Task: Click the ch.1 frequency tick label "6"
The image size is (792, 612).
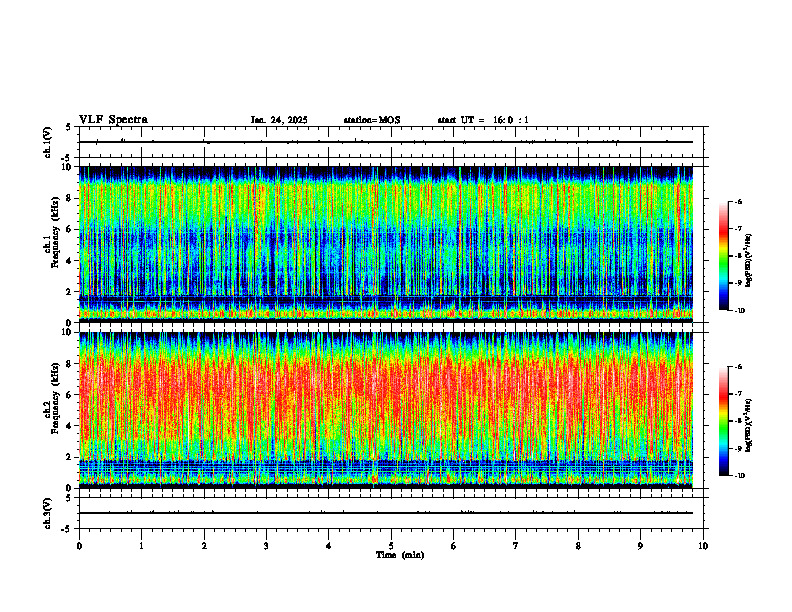Action: 69,229
